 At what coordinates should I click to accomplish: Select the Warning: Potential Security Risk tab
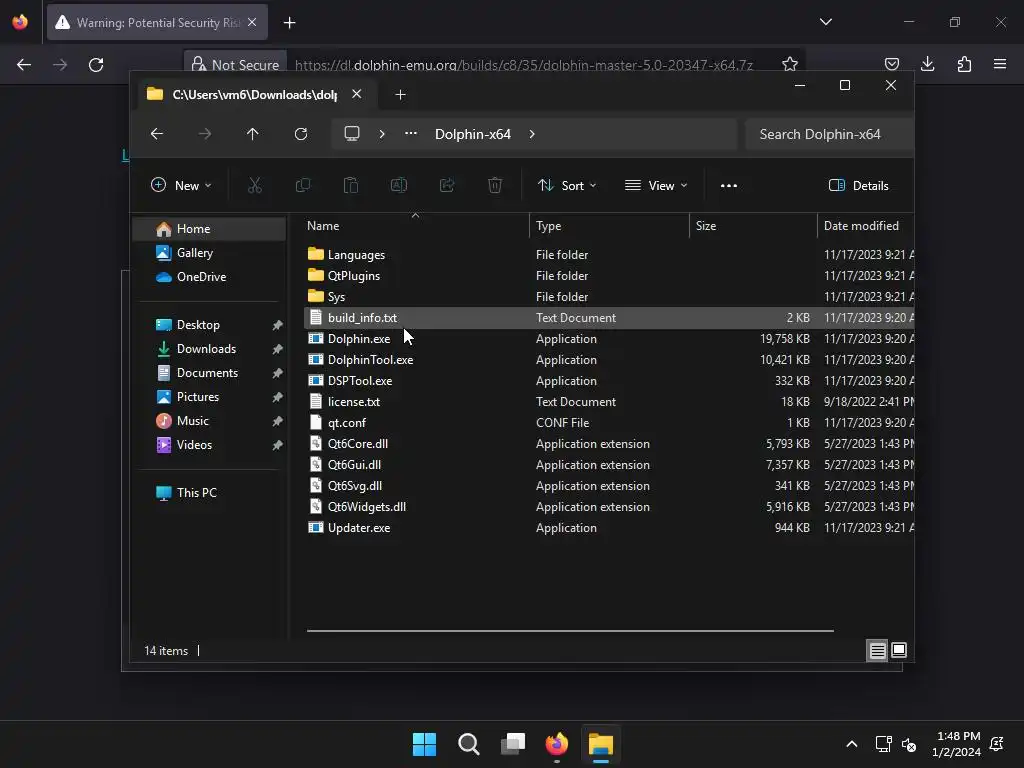click(x=157, y=22)
